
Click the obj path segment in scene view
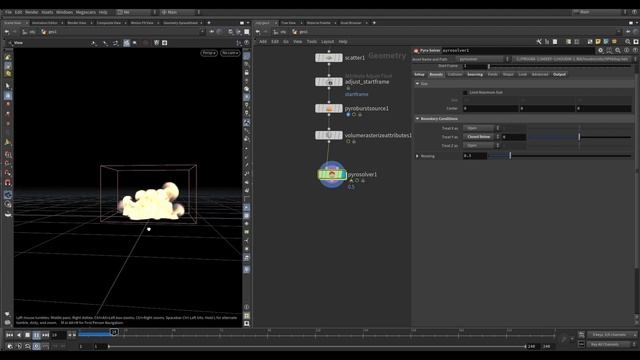coord(29,32)
